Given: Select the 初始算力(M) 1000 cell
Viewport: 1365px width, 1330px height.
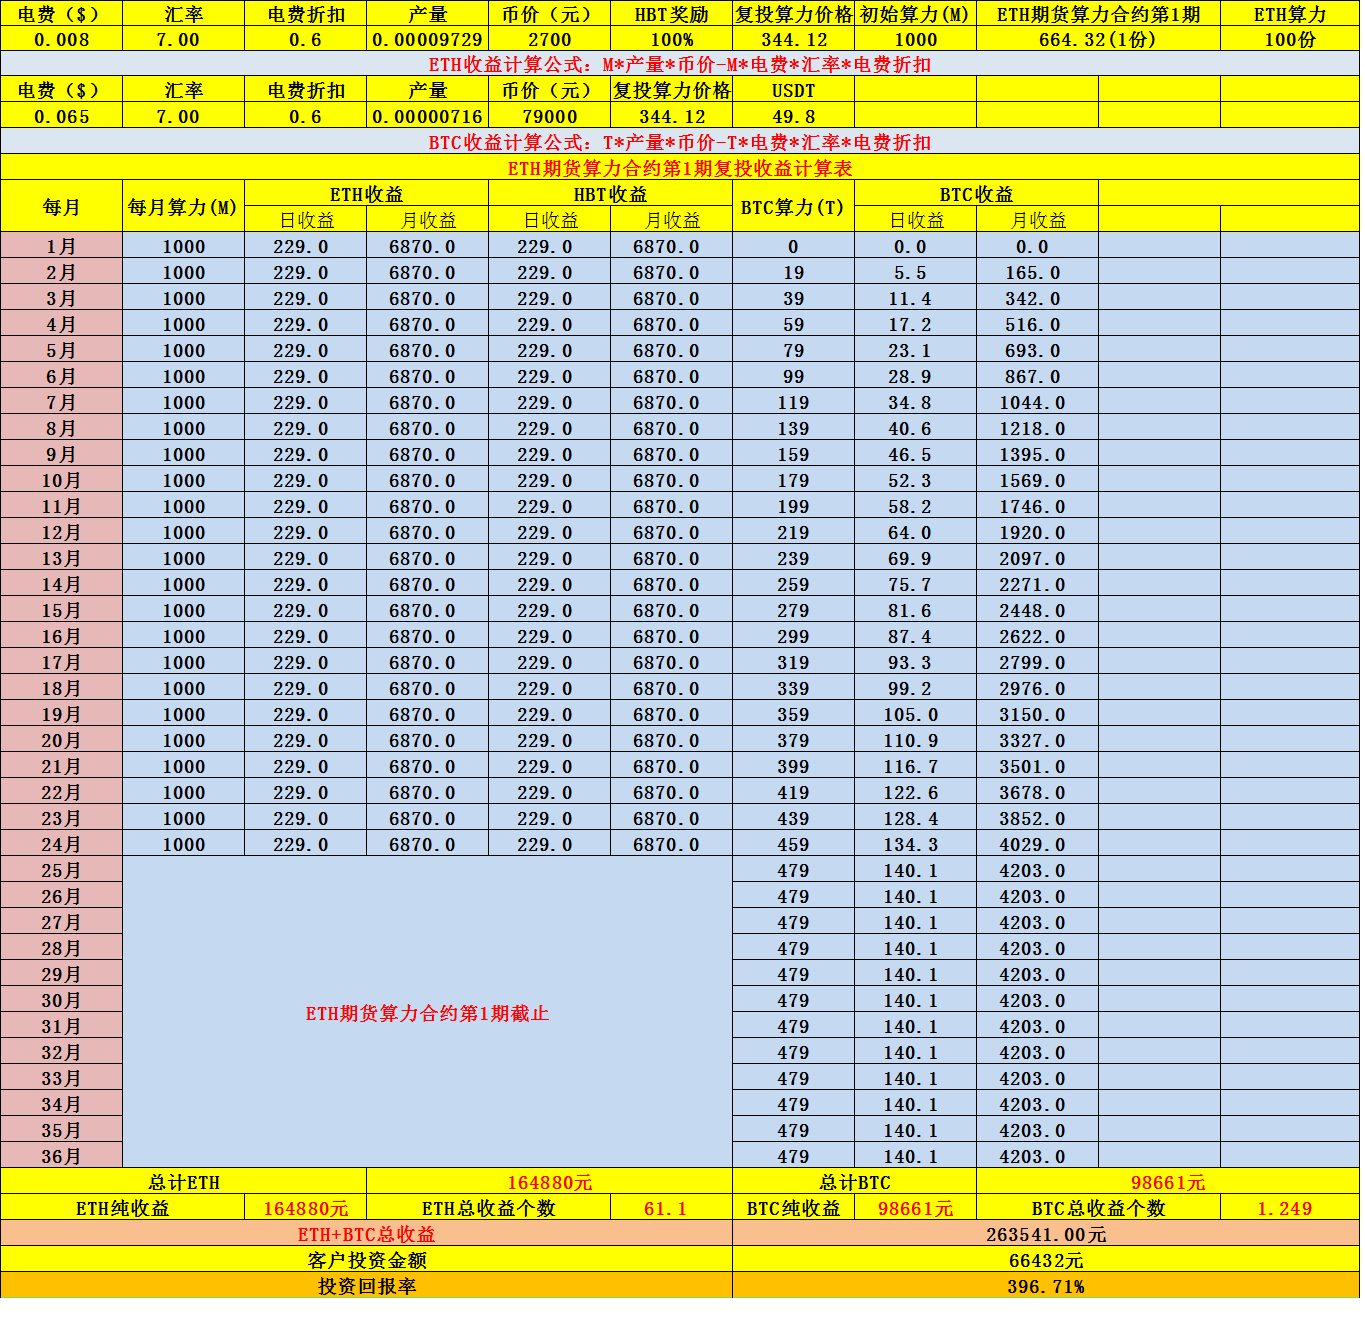Looking at the screenshot, I should coord(913,40).
